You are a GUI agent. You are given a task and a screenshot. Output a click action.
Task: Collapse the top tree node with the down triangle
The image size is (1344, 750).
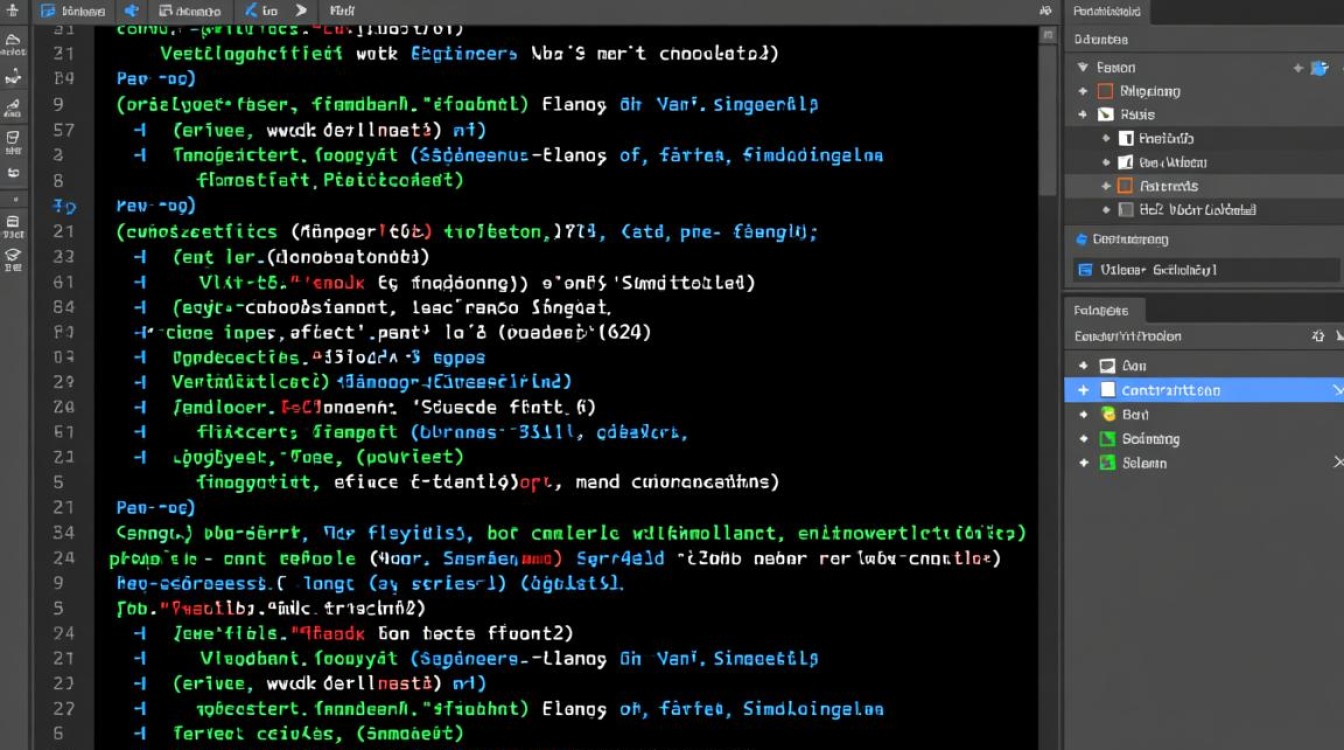coord(1083,68)
